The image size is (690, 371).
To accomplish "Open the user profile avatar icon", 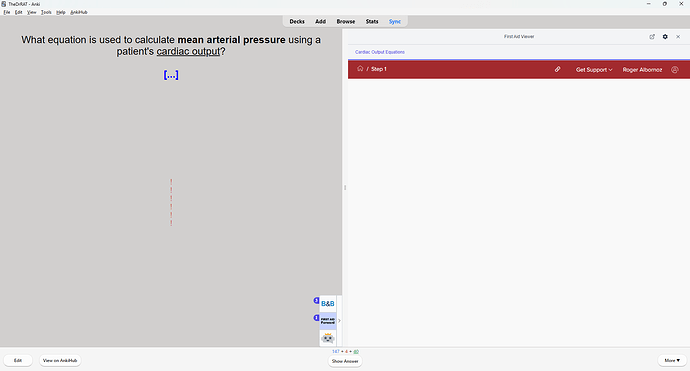I will point(675,70).
